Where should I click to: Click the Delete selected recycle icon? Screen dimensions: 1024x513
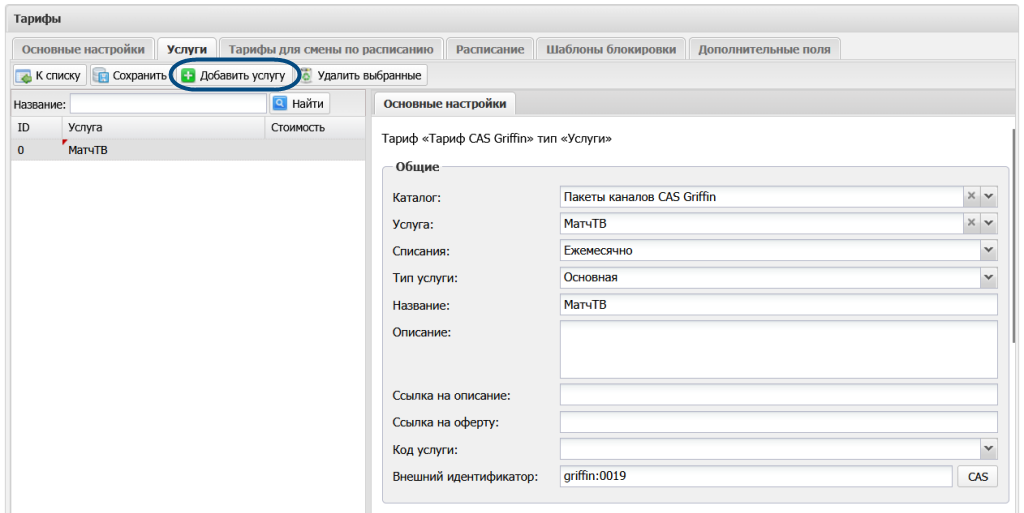tap(306, 76)
